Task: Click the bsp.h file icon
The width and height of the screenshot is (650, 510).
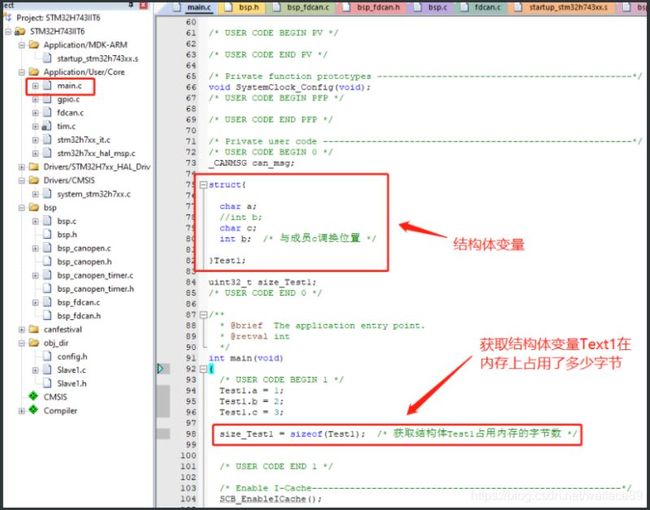Action: click(x=47, y=235)
